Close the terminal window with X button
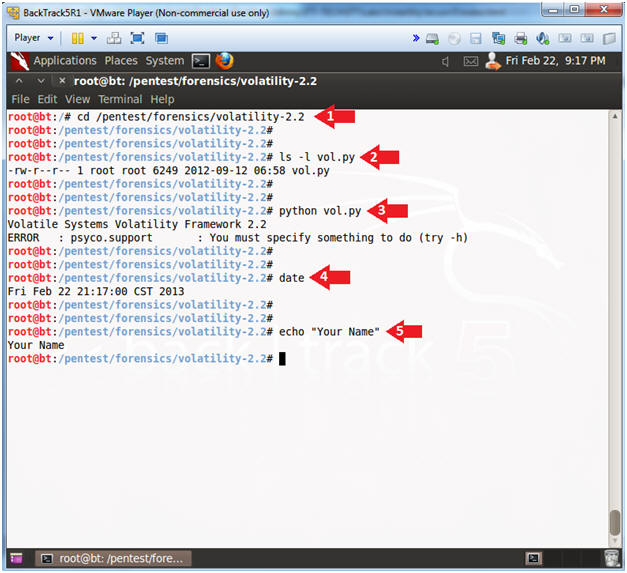 click(x=62, y=81)
